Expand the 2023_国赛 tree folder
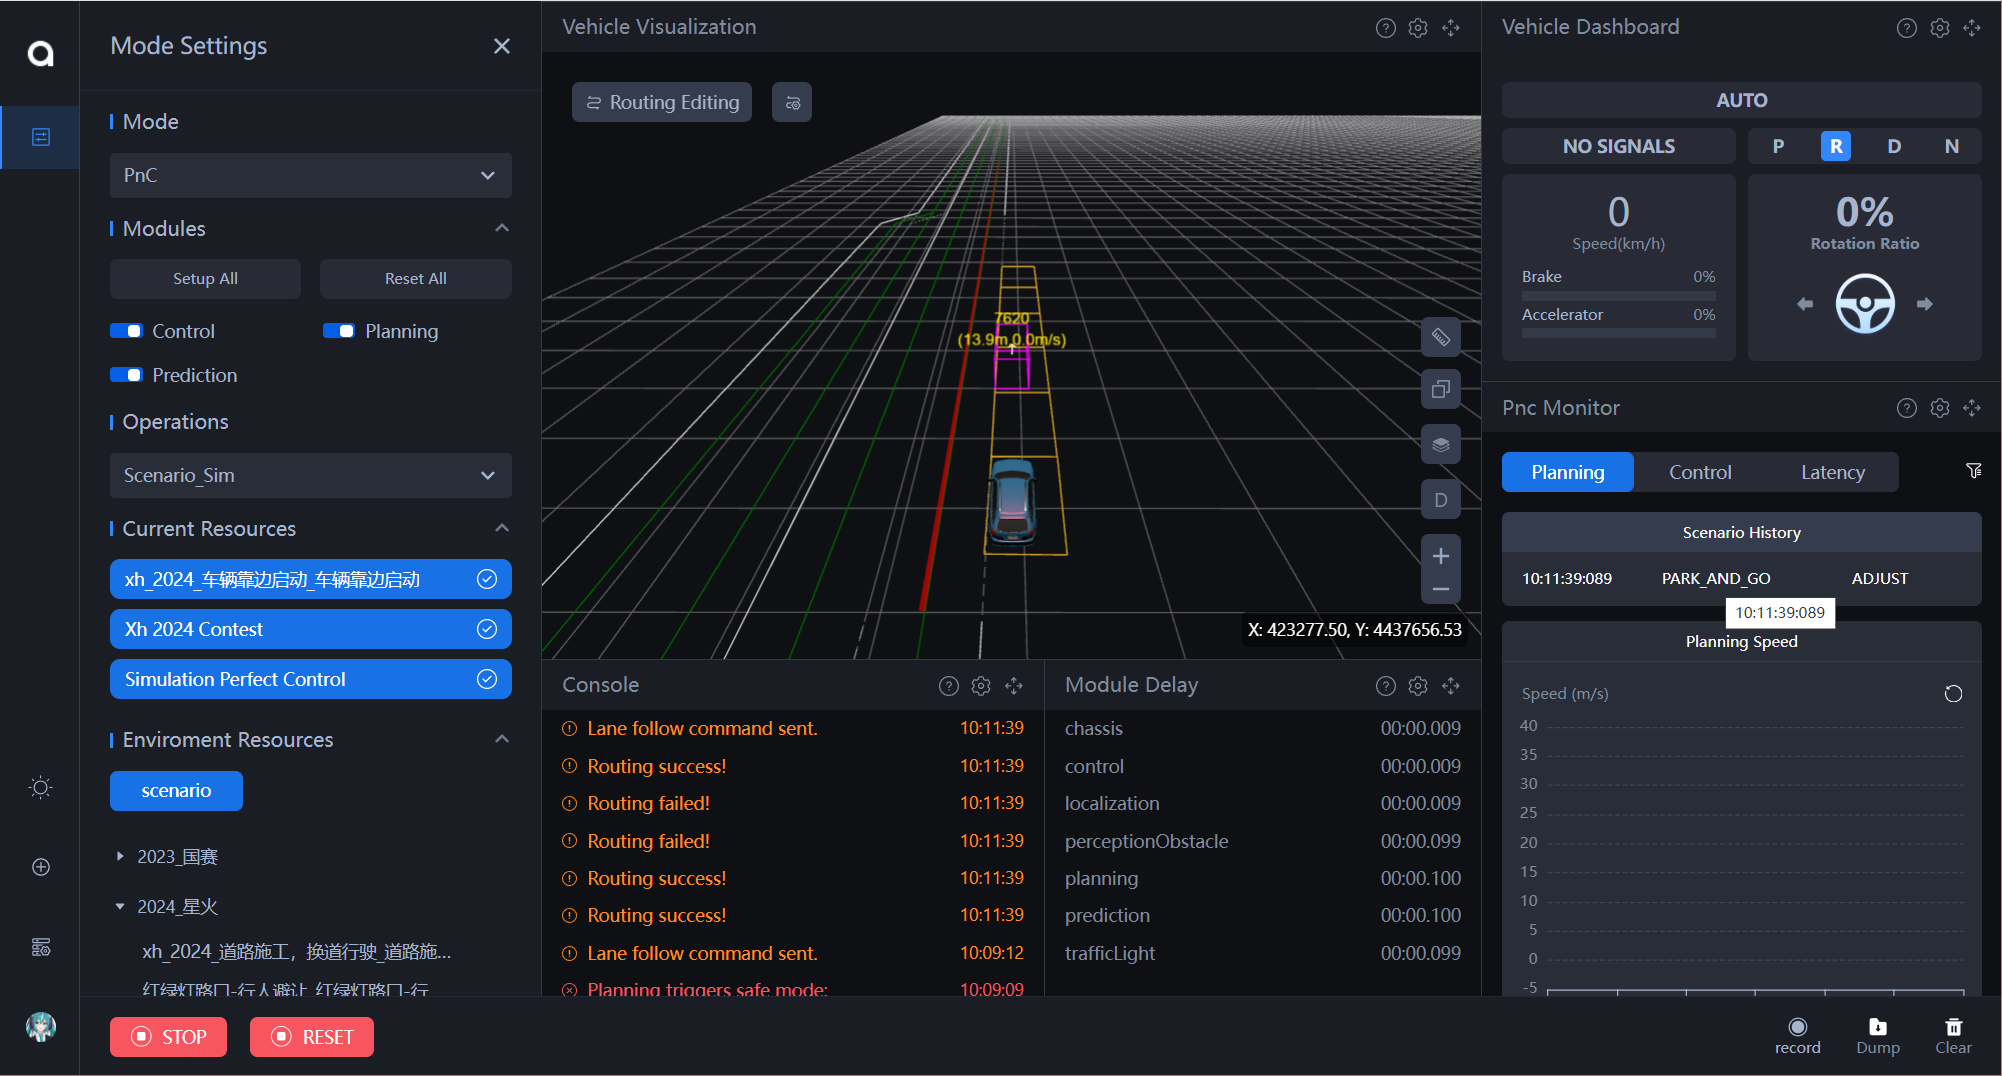The image size is (2002, 1076). coord(120,856)
